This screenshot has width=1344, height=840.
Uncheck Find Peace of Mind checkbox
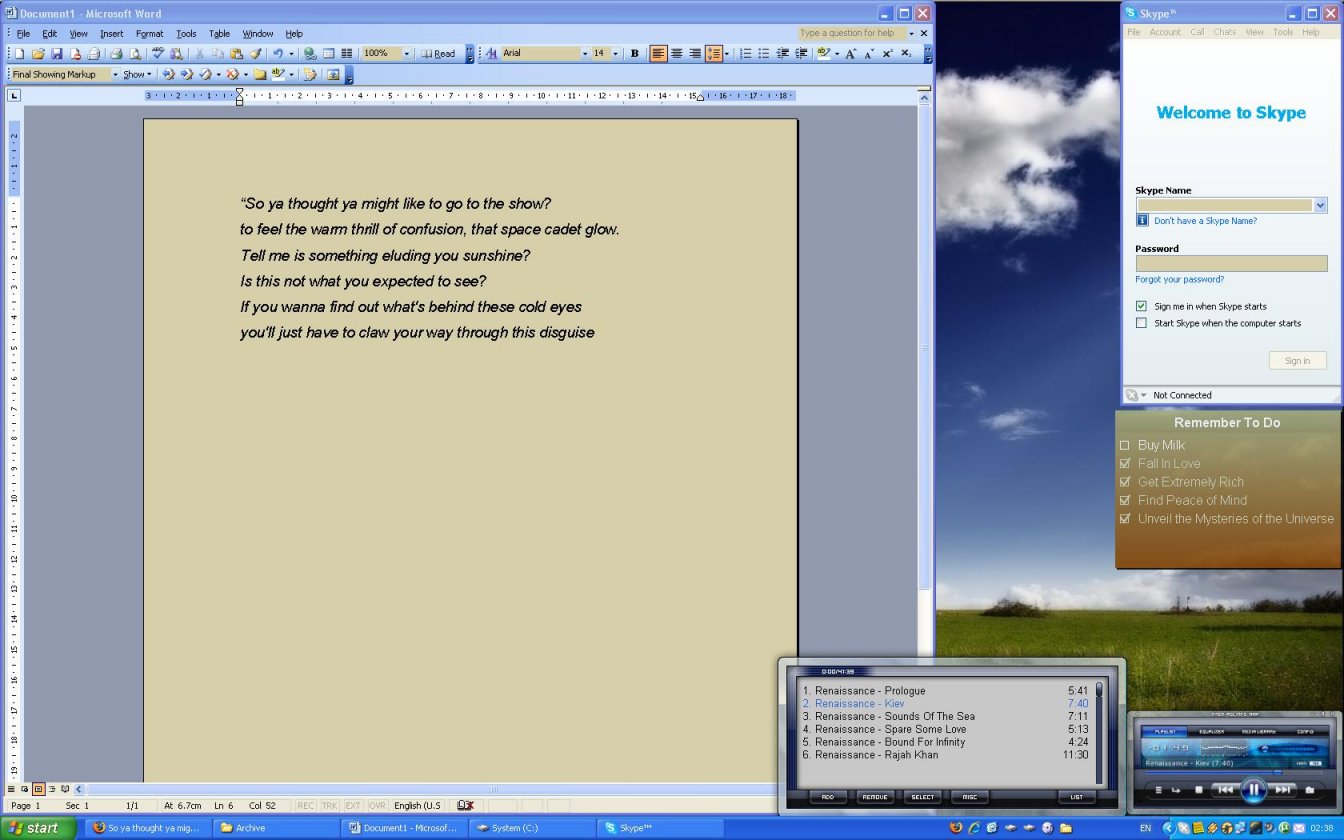pos(1125,500)
